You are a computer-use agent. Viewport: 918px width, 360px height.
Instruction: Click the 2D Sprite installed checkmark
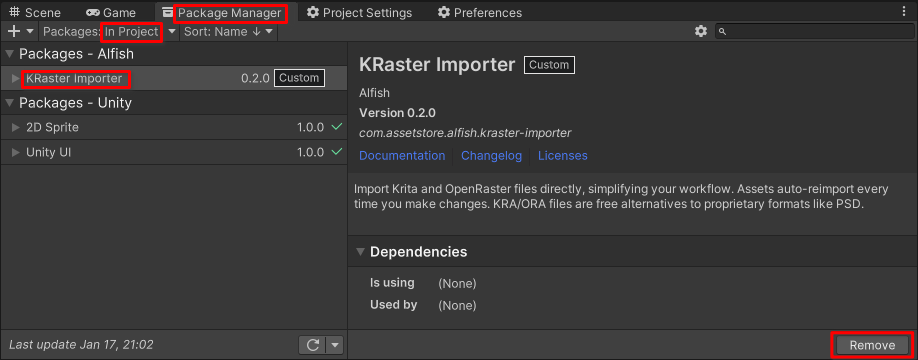[x=337, y=126]
